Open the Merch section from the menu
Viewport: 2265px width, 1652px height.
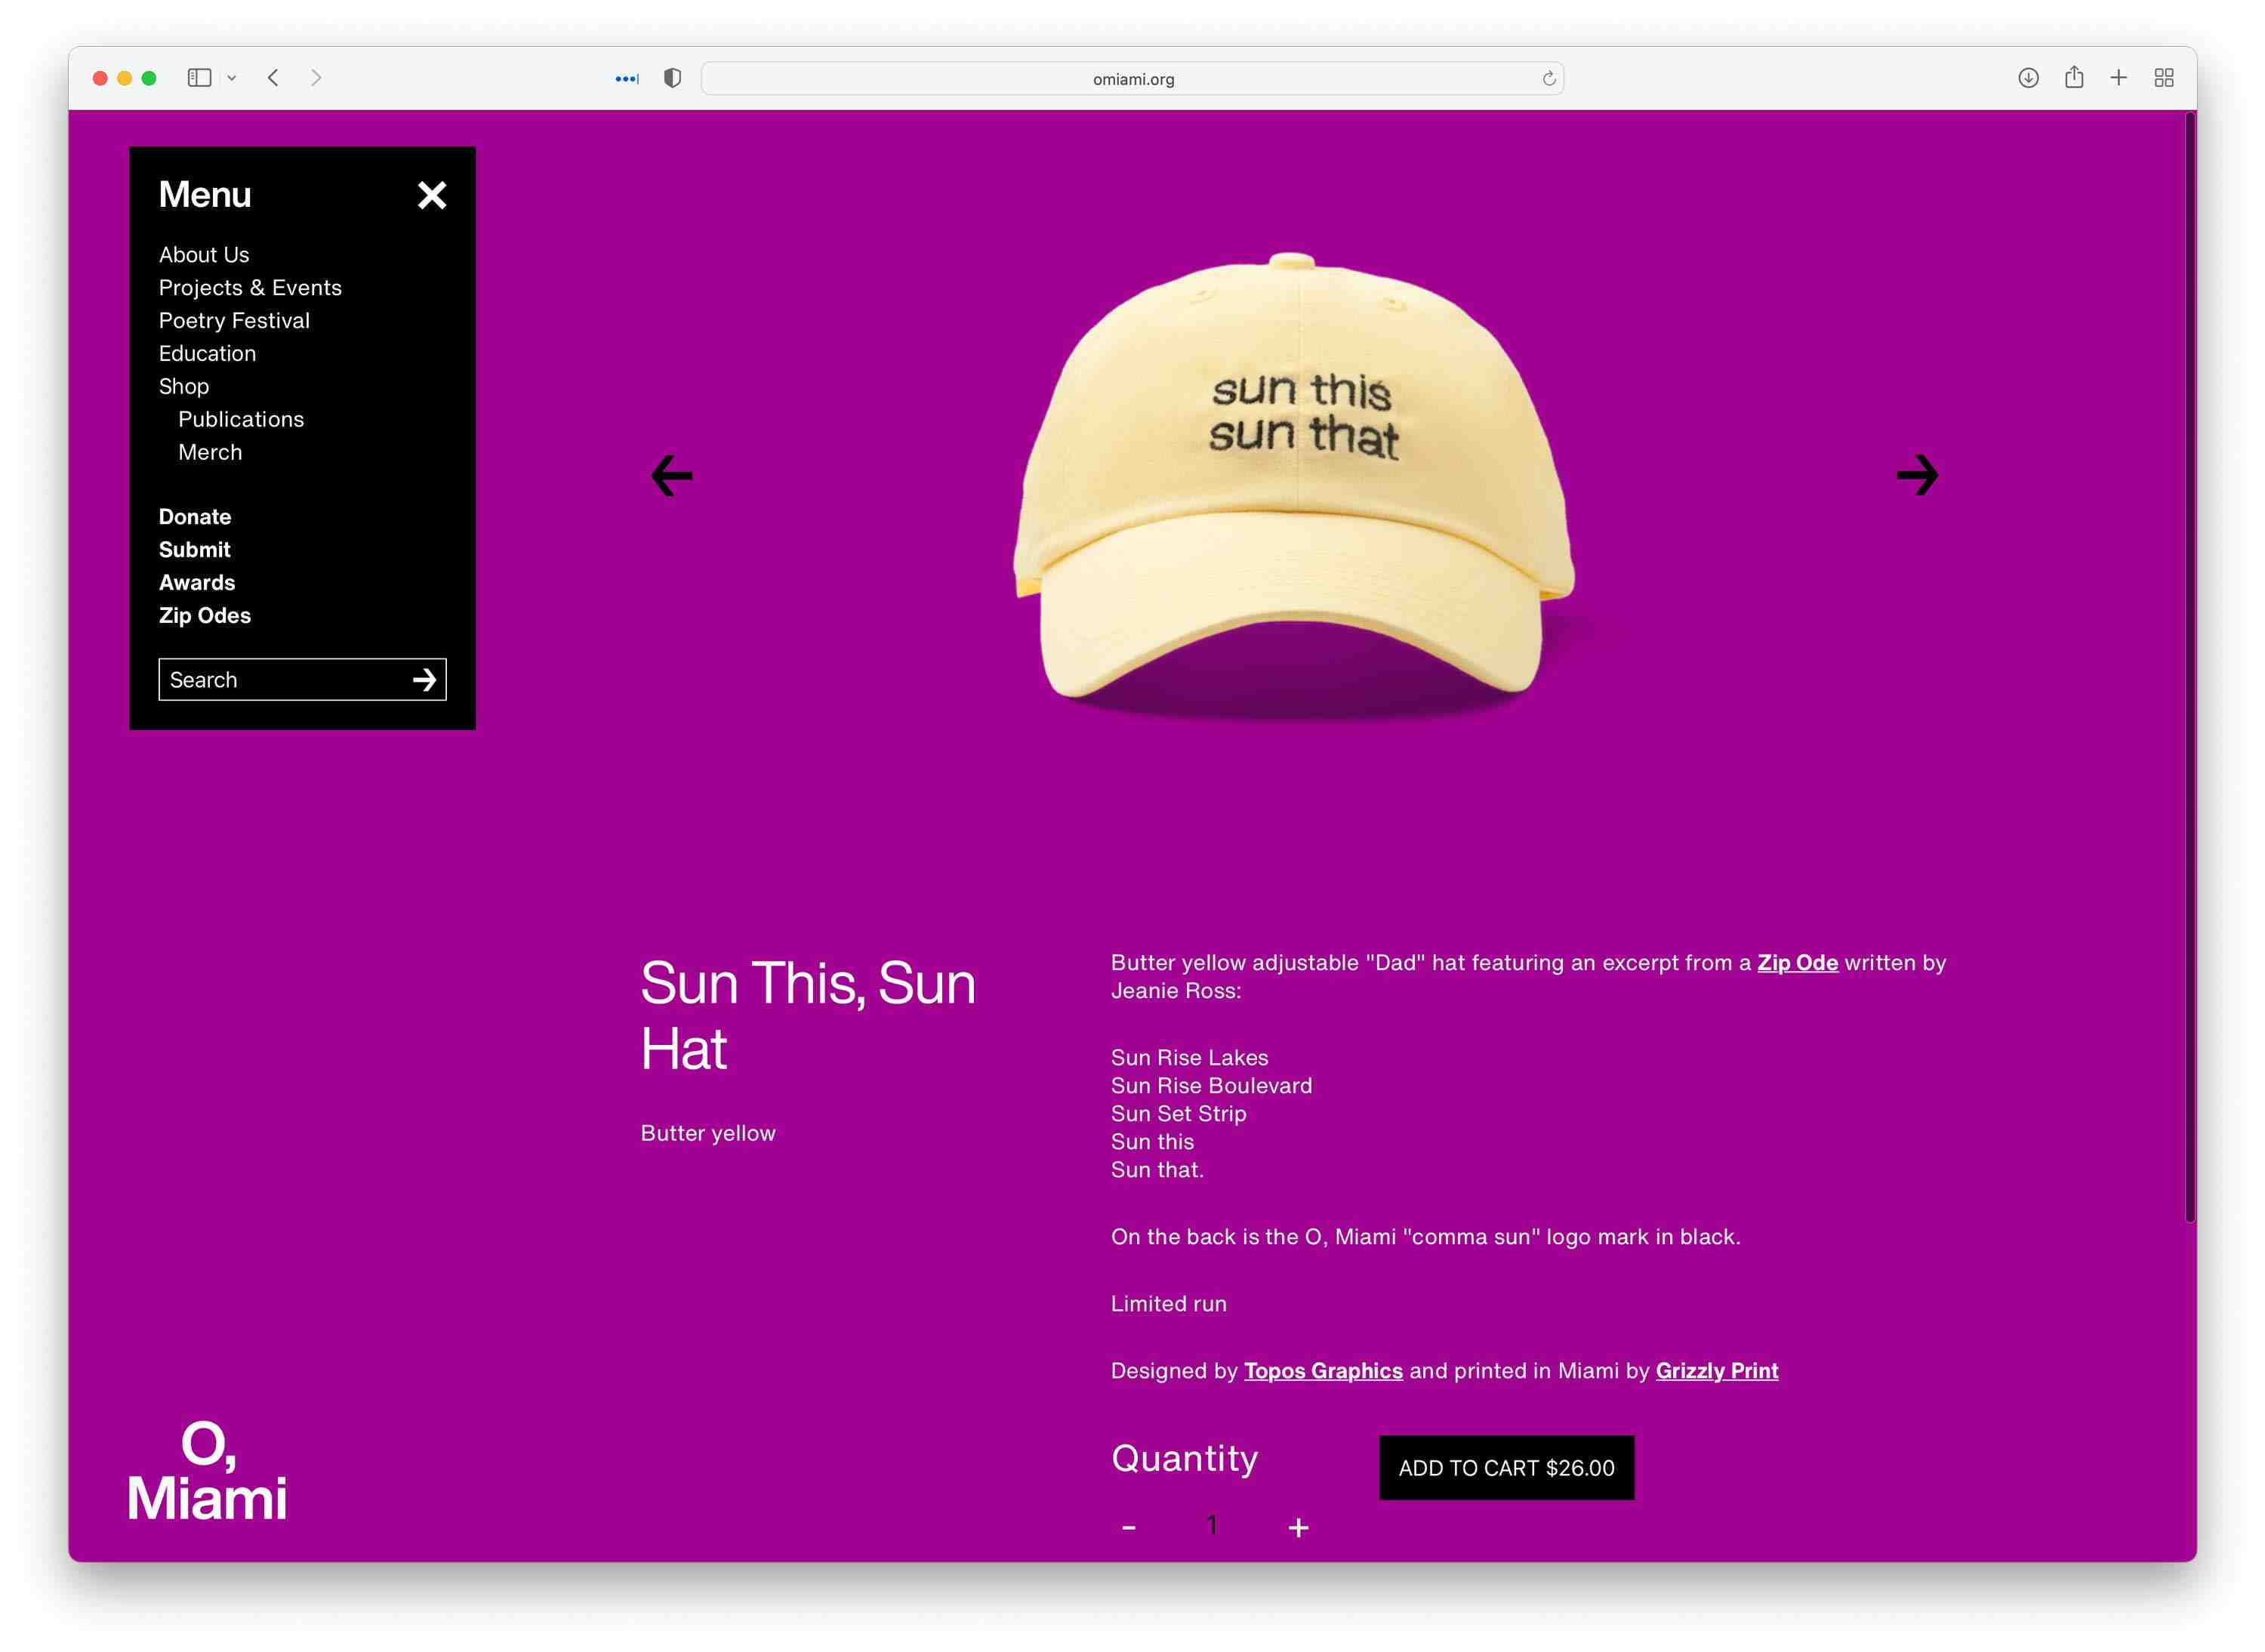pos(210,452)
